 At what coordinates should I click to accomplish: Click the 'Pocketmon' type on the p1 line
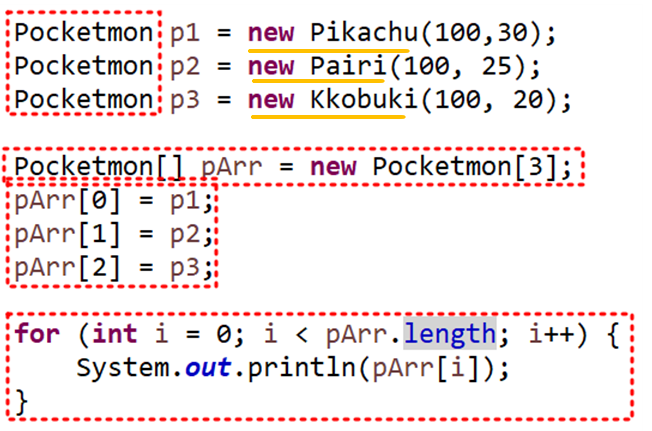click(84, 32)
